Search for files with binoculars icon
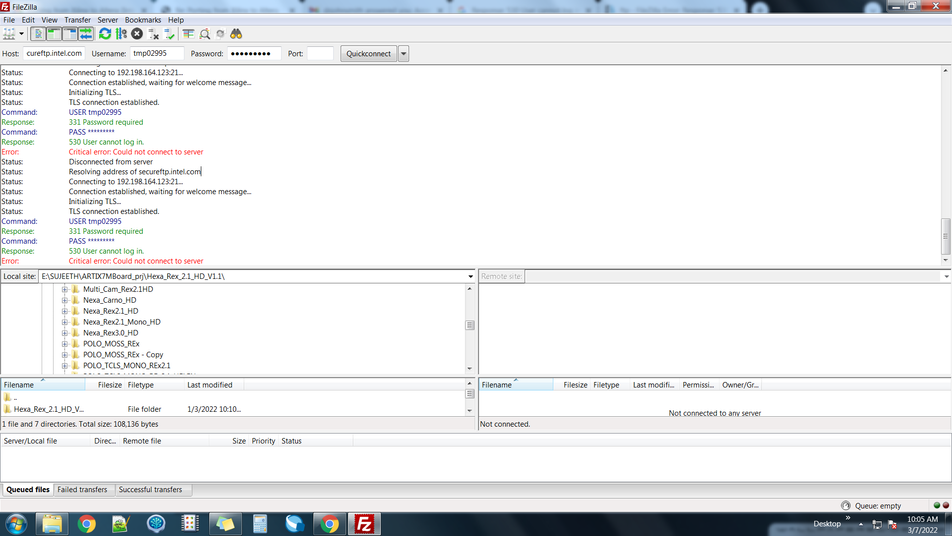The width and height of the screenshot is (952, 536). (x=236, y=34)
